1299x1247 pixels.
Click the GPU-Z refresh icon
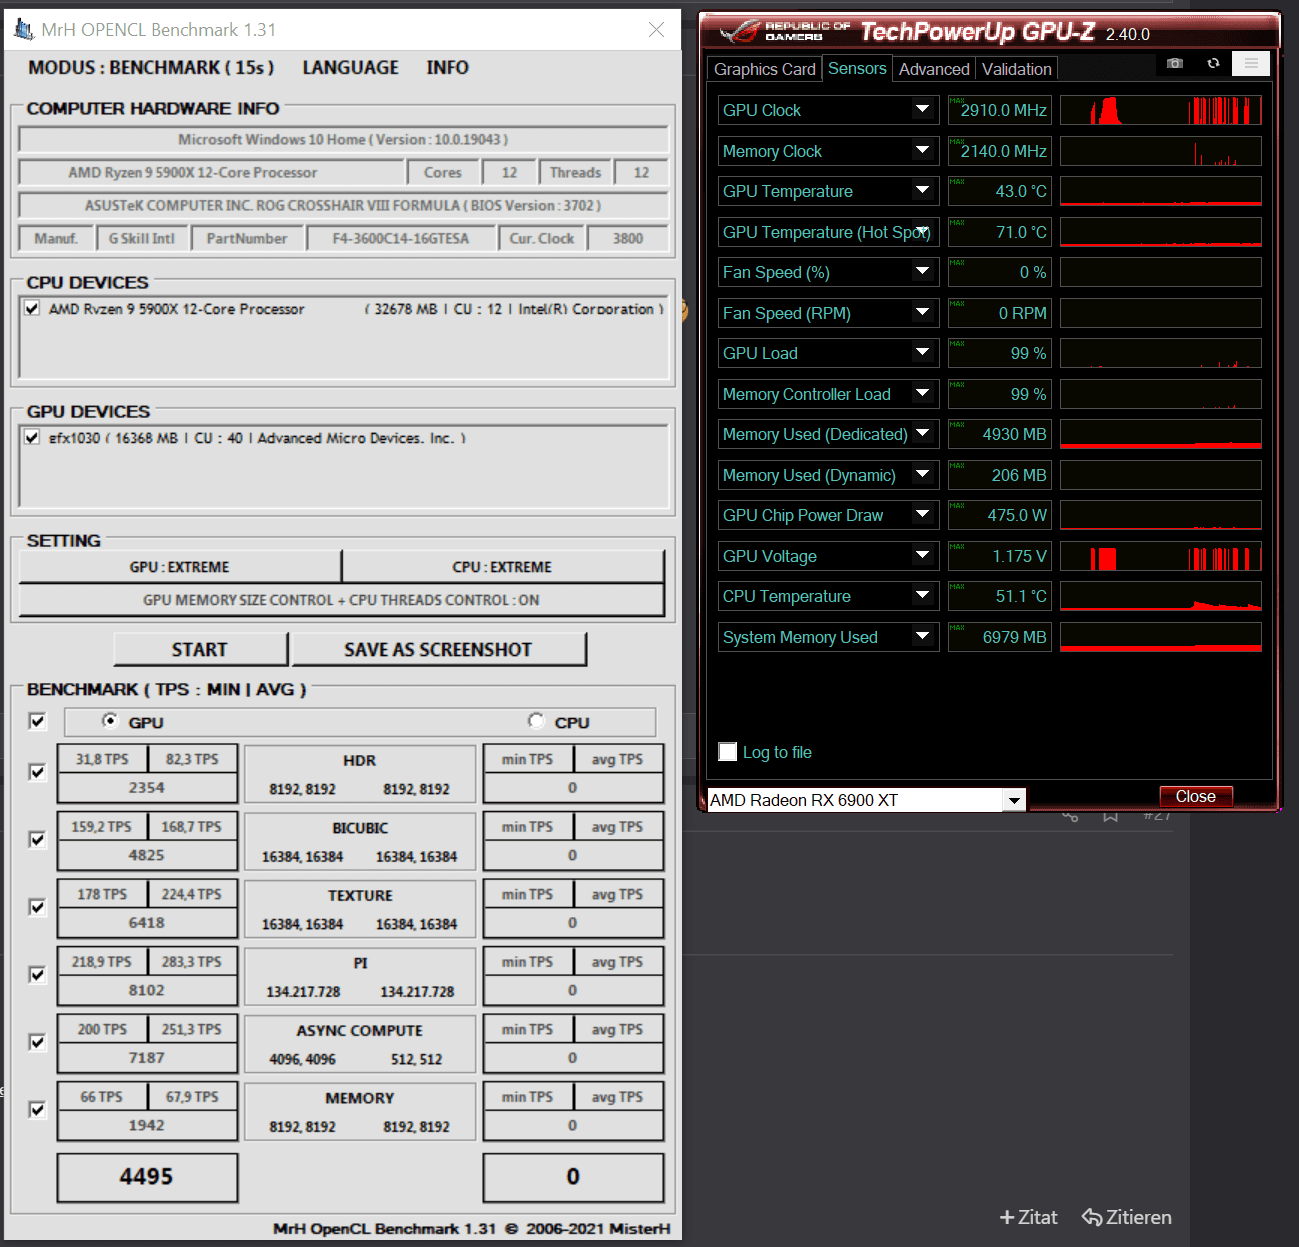click(x=1213, y=63)
